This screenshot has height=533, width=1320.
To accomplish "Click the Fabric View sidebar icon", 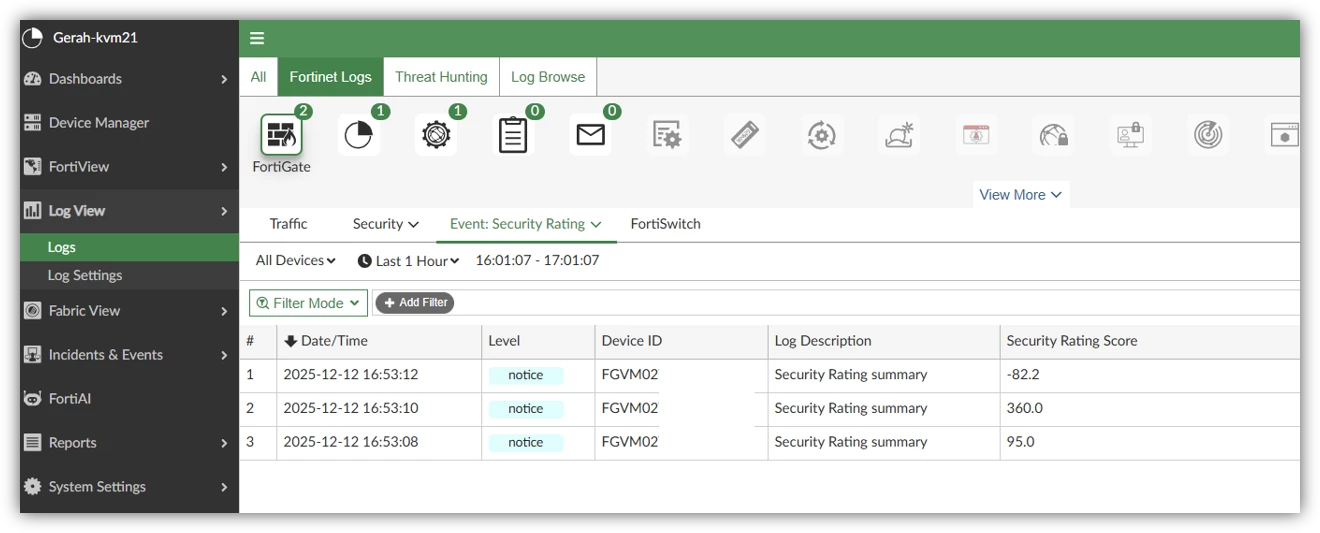I will point(32,311).
